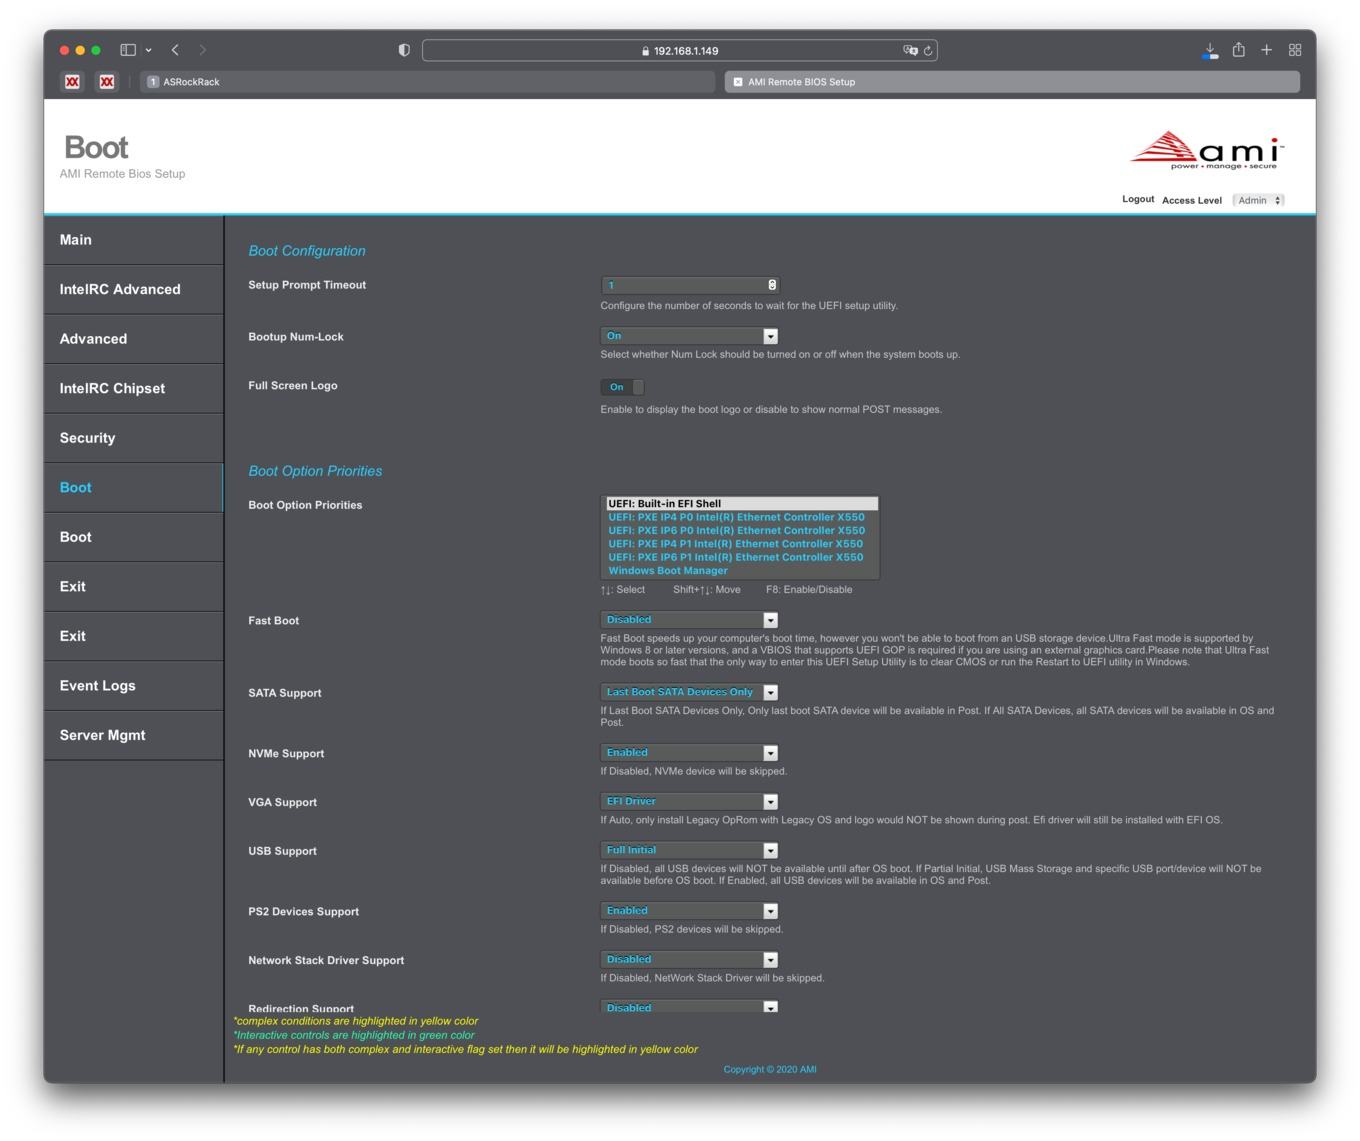Expand the USB Support dropdown showing Full Initial
This screenshot has height=1141, width=1360.
[690, 851]
